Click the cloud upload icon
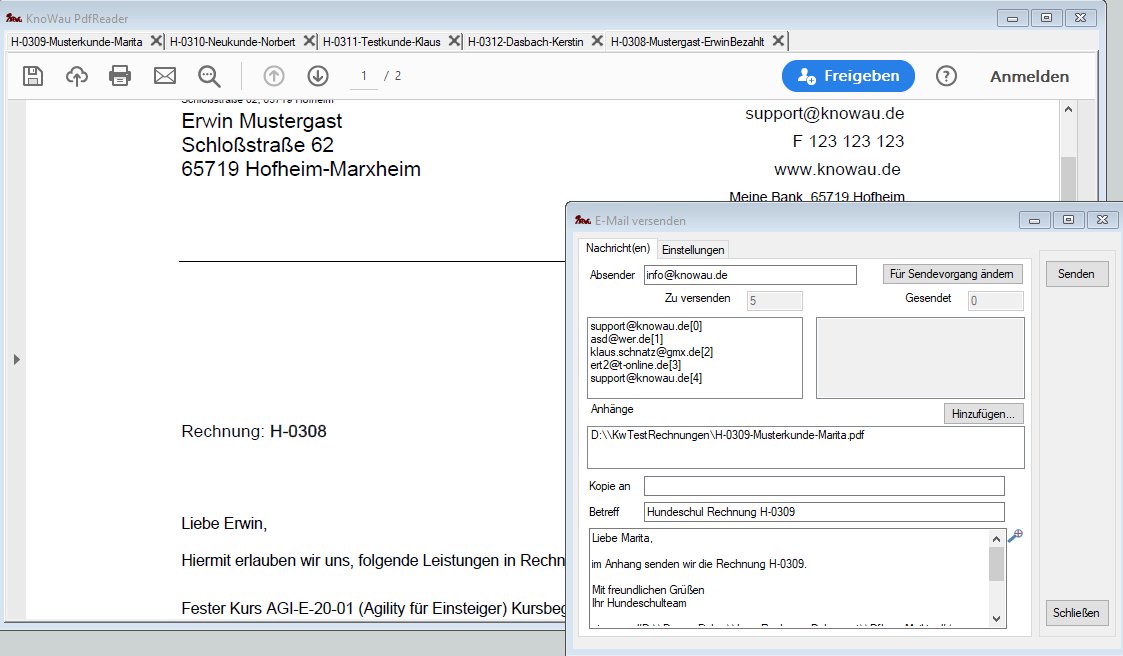Viewport: 1123px width, 656px height. pos(77,76)
